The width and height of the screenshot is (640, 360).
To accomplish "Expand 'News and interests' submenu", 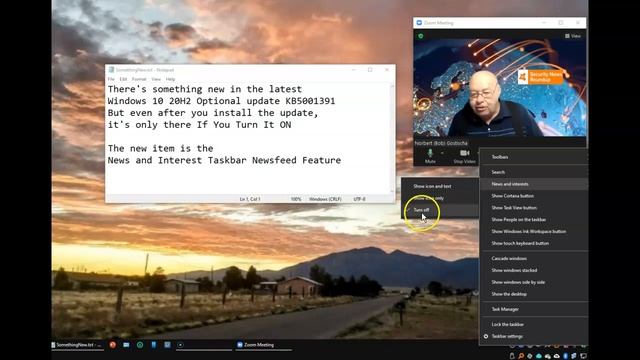I will tap(534, 184).
